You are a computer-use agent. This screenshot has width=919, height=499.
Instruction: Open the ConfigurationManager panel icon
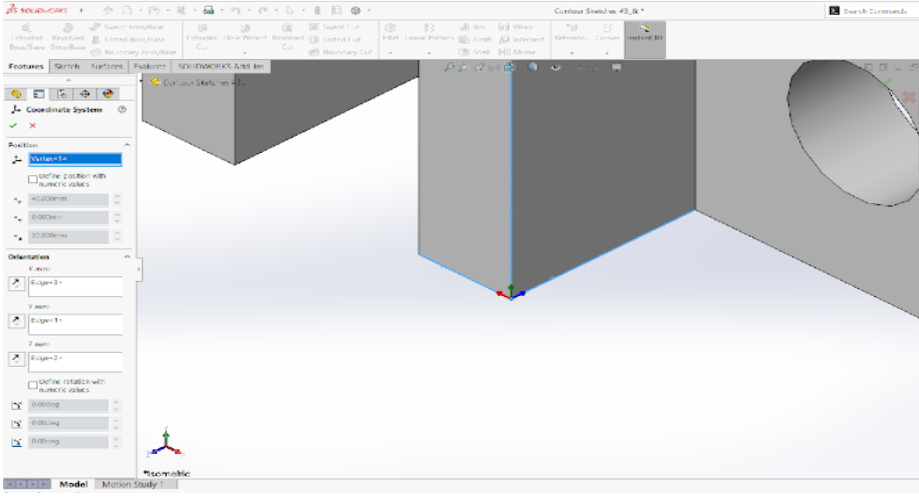(x=61, y=93)
